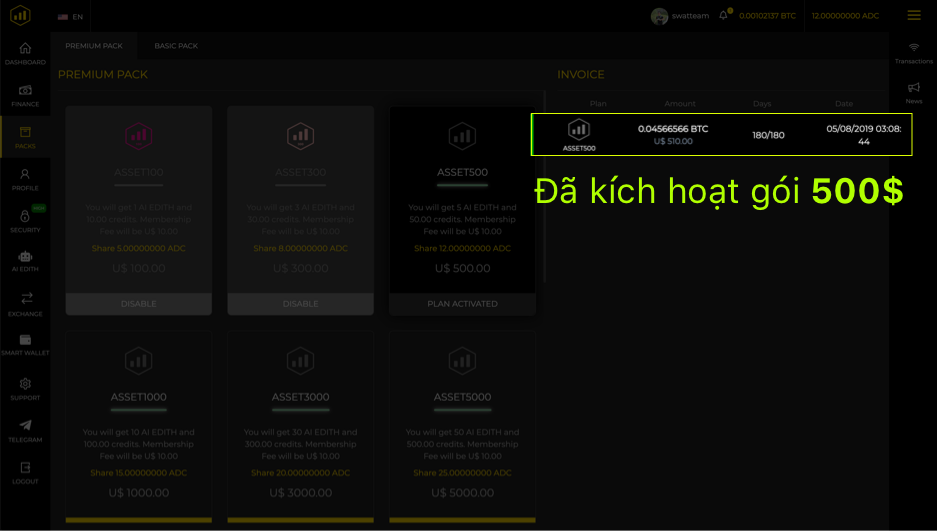Switch to the Premium Pack tab
Screen dimensions: 937x531
pos(94,45)
